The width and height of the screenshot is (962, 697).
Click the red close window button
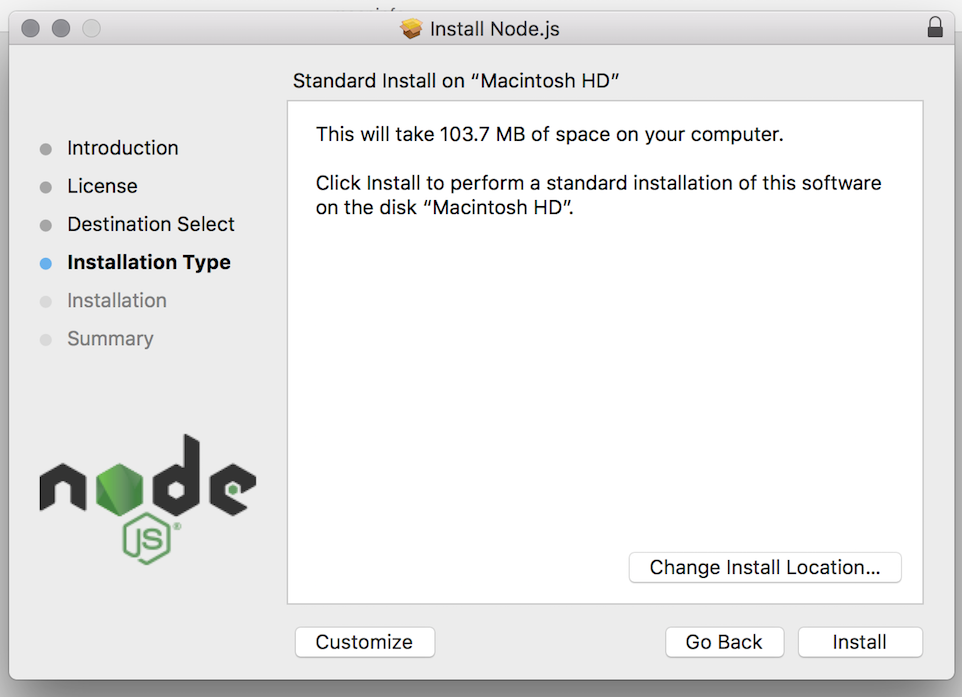(x=30, y=28)
